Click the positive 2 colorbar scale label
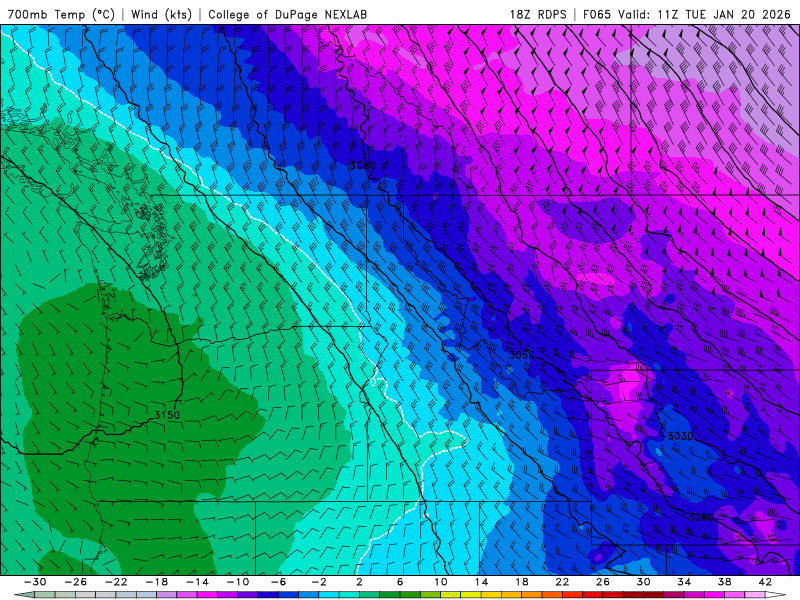The height and width of the screenshot is (600, 800). point(359,582)
